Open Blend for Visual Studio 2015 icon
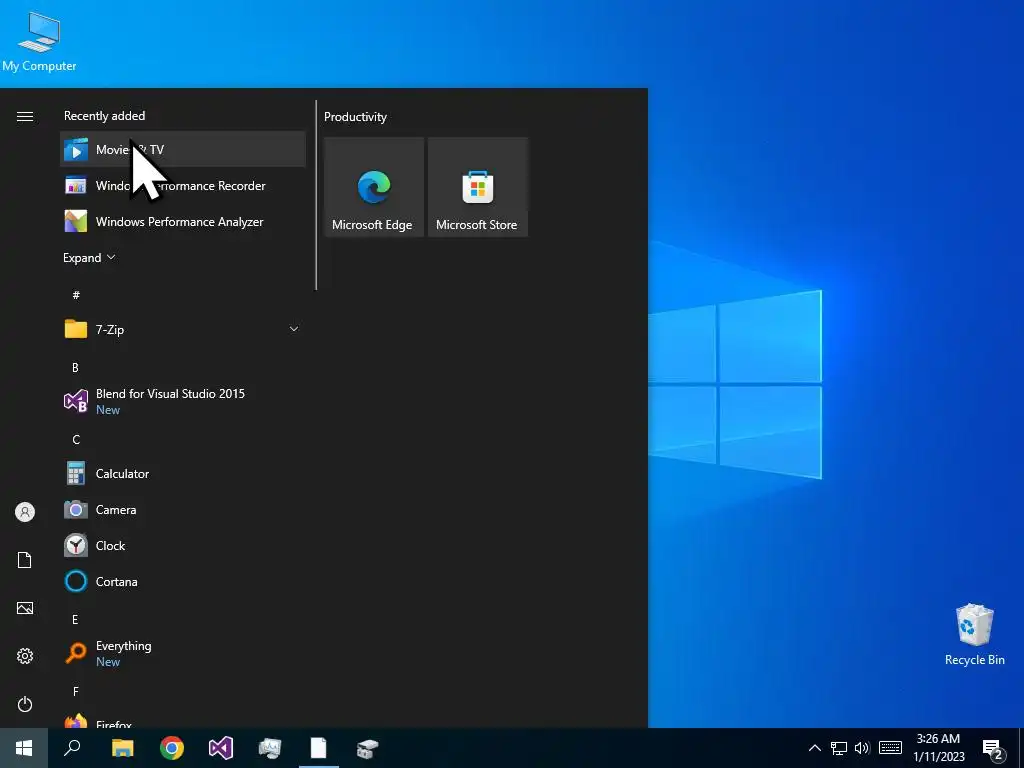The image size is (1024, 768). 76,401
